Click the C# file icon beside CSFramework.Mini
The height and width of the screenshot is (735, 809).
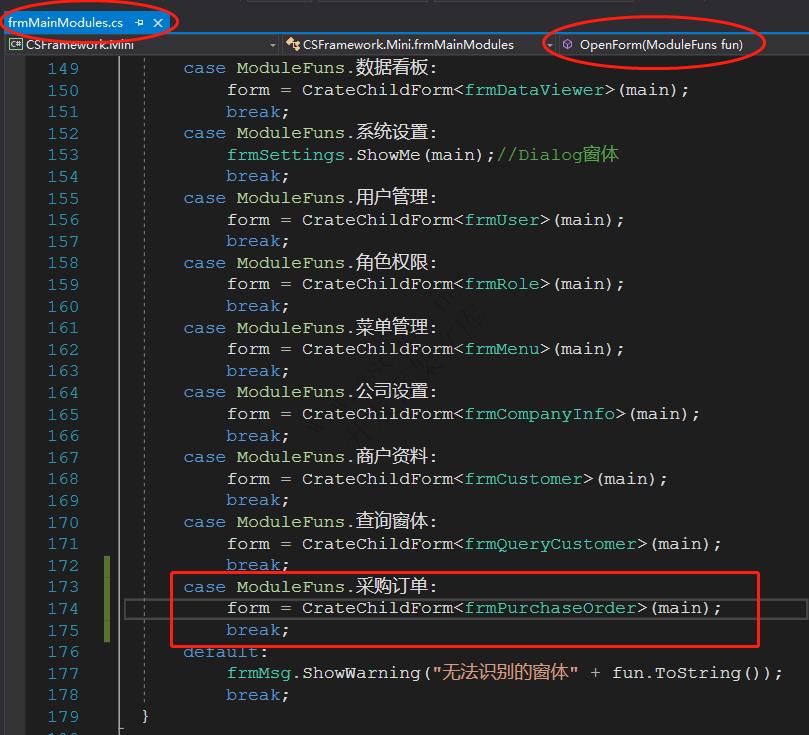(x=14, y=44)
